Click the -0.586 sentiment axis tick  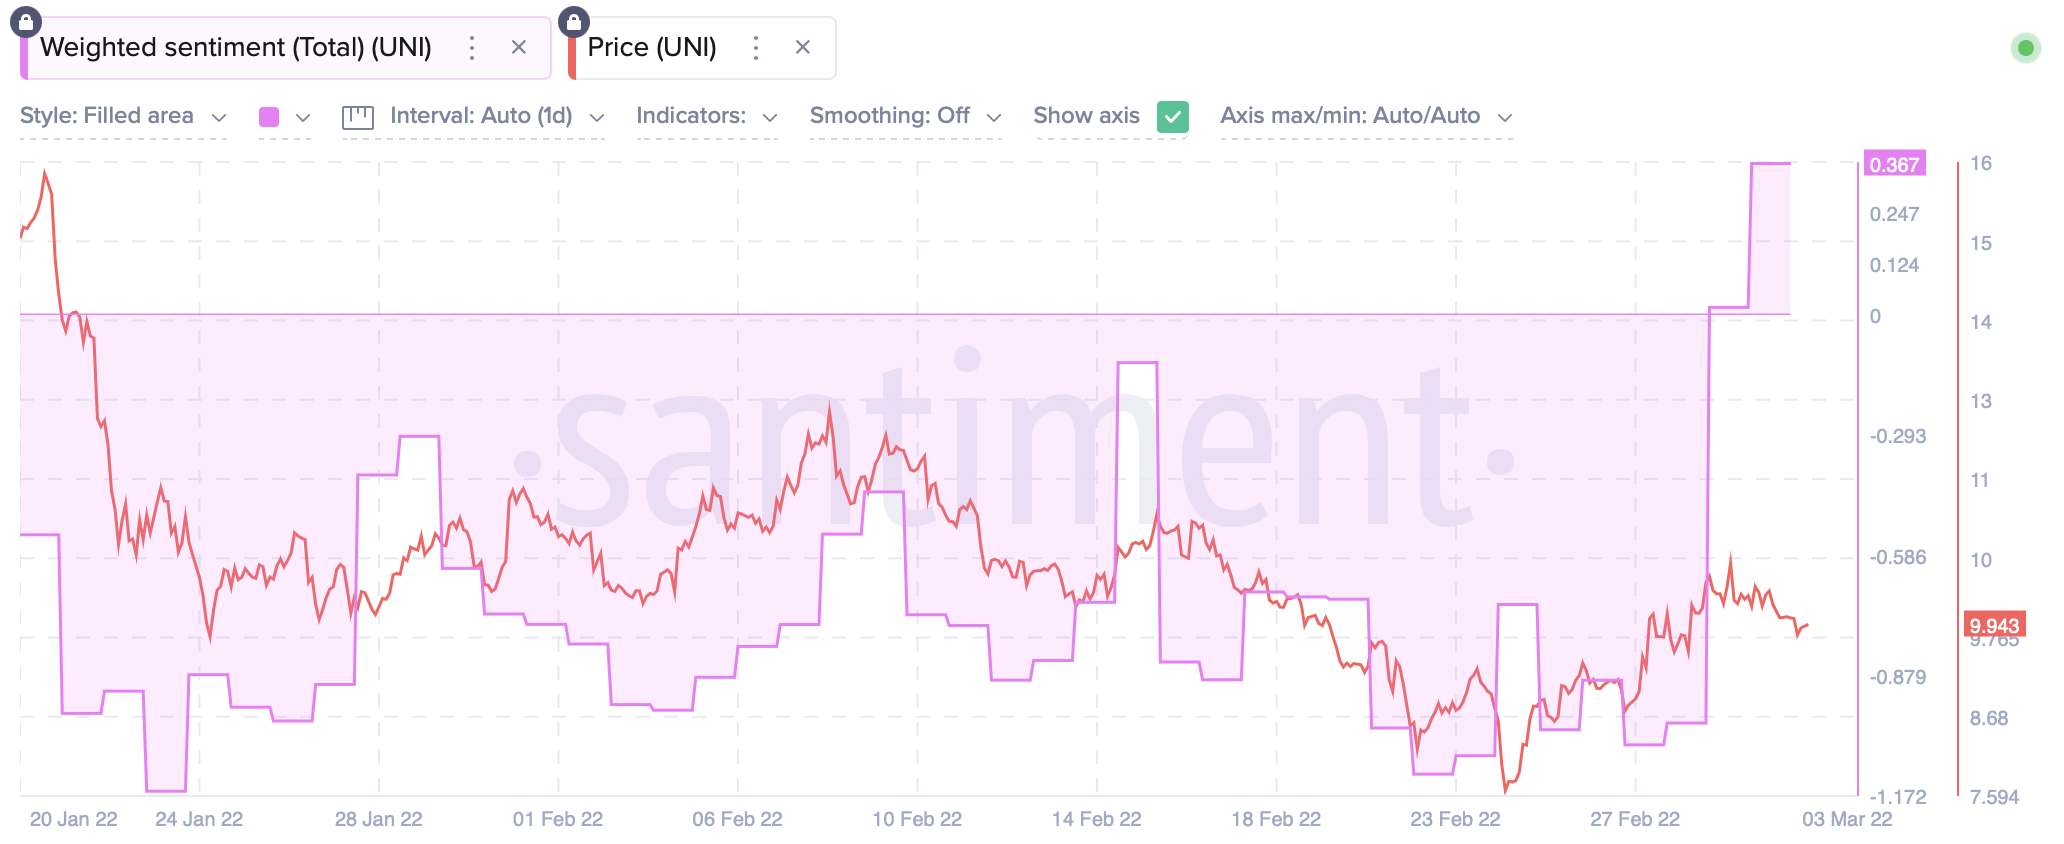[x=1898, y=557]
